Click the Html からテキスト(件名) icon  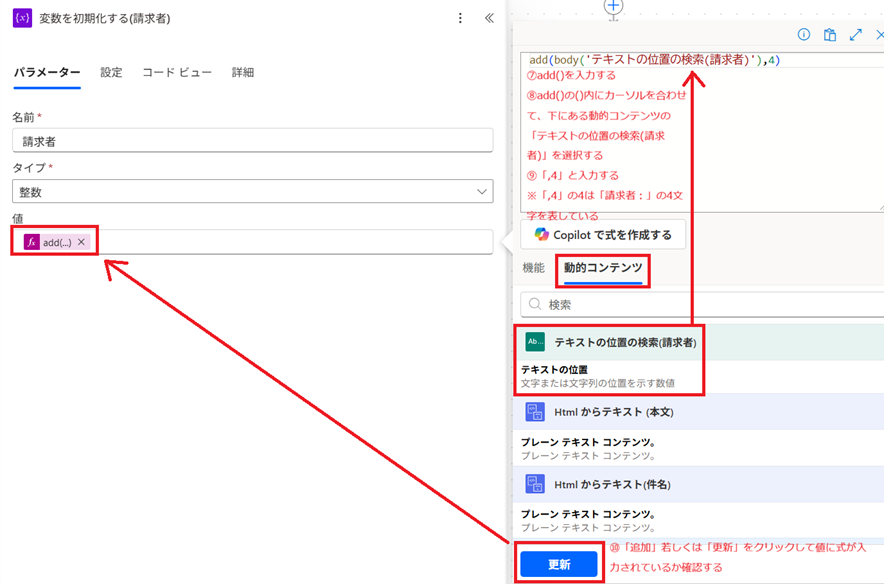(x=535, y=484)
